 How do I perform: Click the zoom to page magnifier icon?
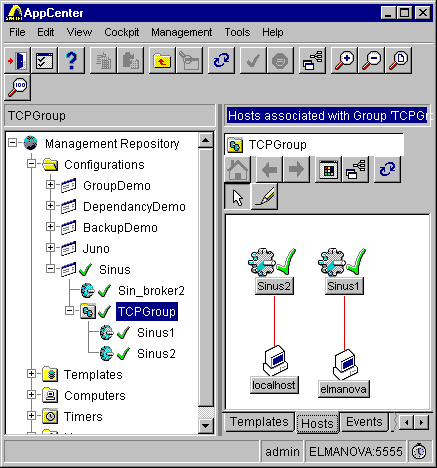pyautogui.click(x=399, y=60)
